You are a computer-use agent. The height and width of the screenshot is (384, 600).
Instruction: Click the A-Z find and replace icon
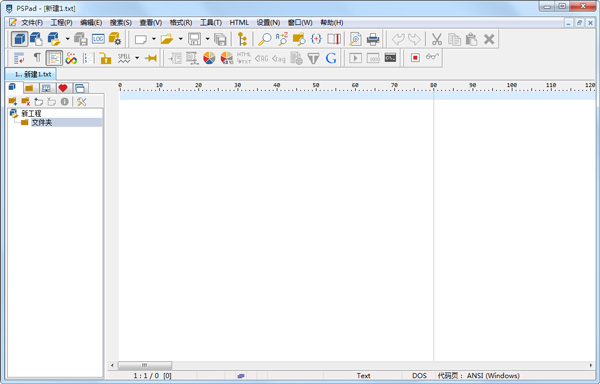tap(282, 39)
